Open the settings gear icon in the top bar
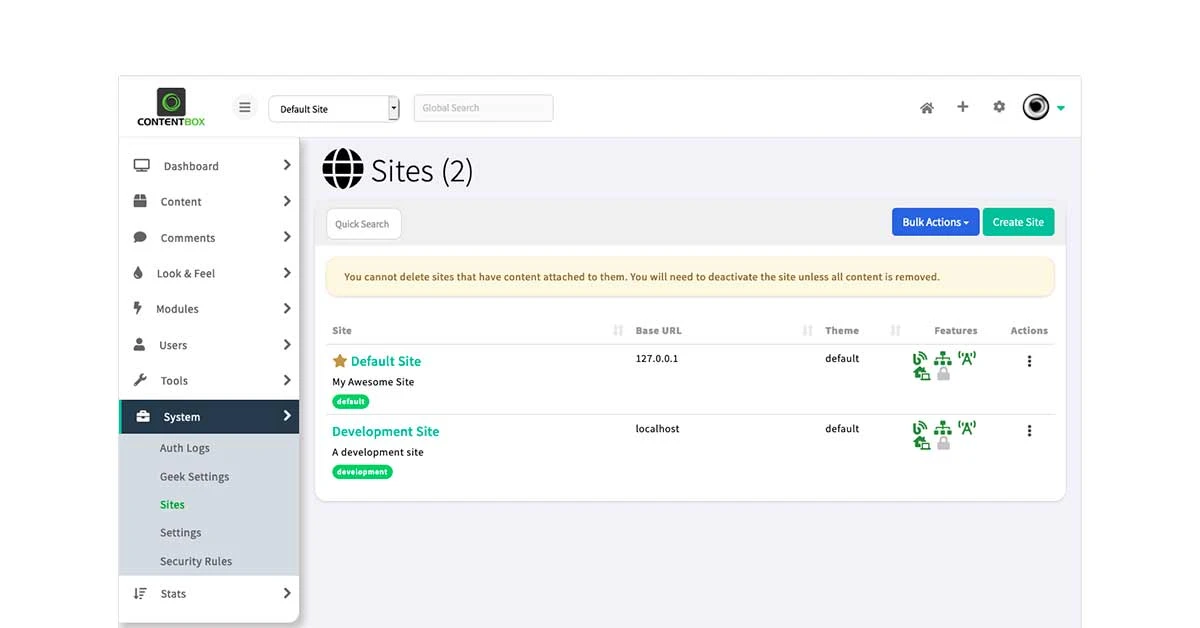This screenshot has width=1200, height=628. point(999,106)
